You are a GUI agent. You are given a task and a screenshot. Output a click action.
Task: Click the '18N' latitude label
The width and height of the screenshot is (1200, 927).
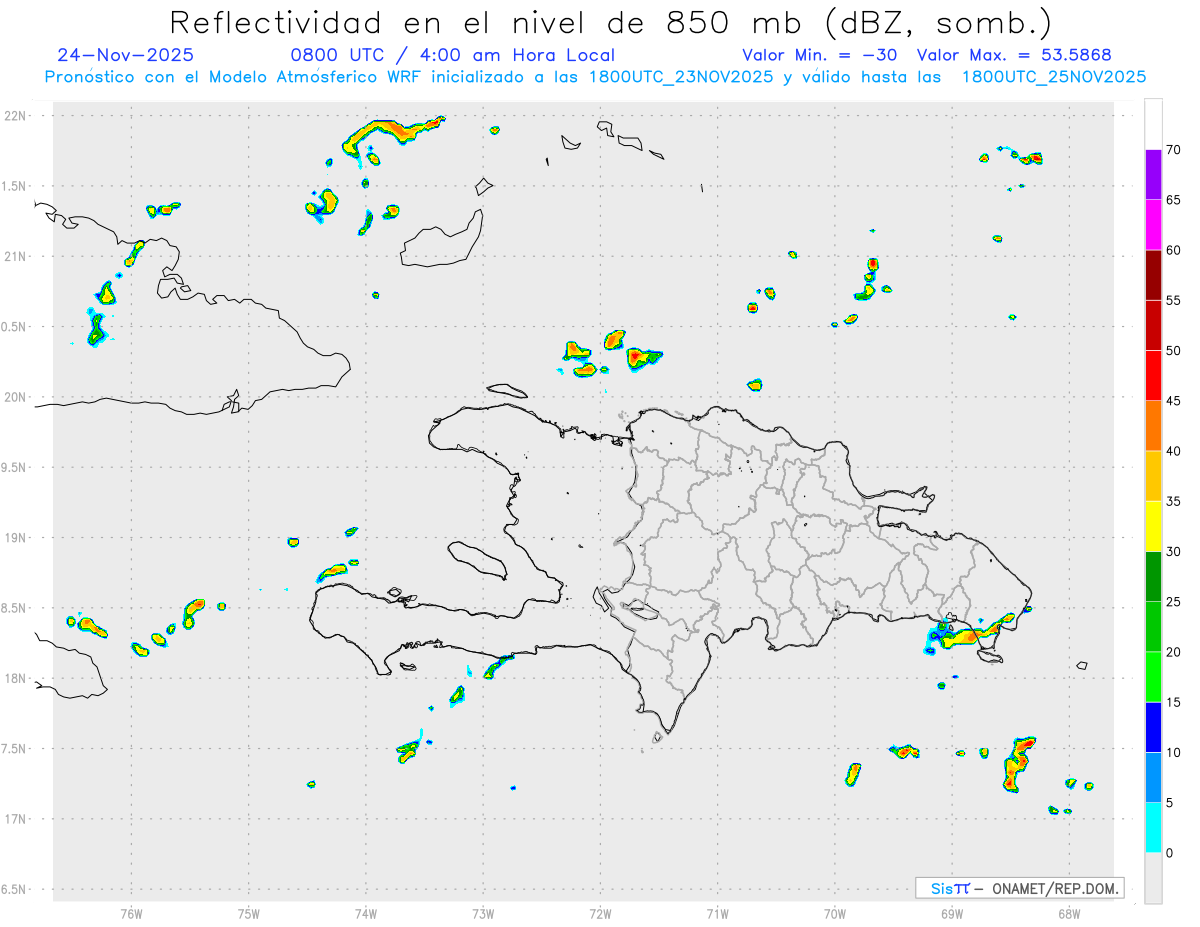tap(15, 678)
